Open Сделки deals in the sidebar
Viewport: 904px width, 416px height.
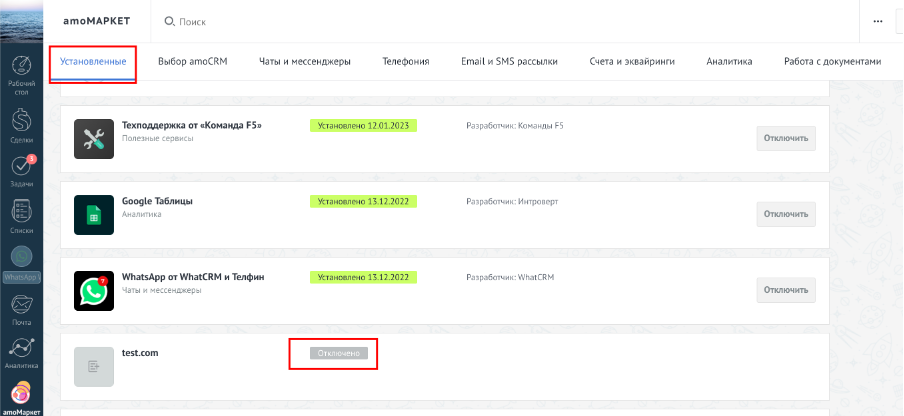(21, 125)
